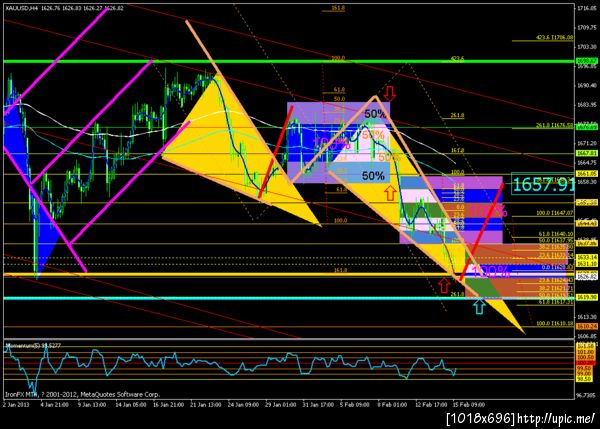
Task: Click the highlighted 1619.90 price tag
Action: coord(587,297)
